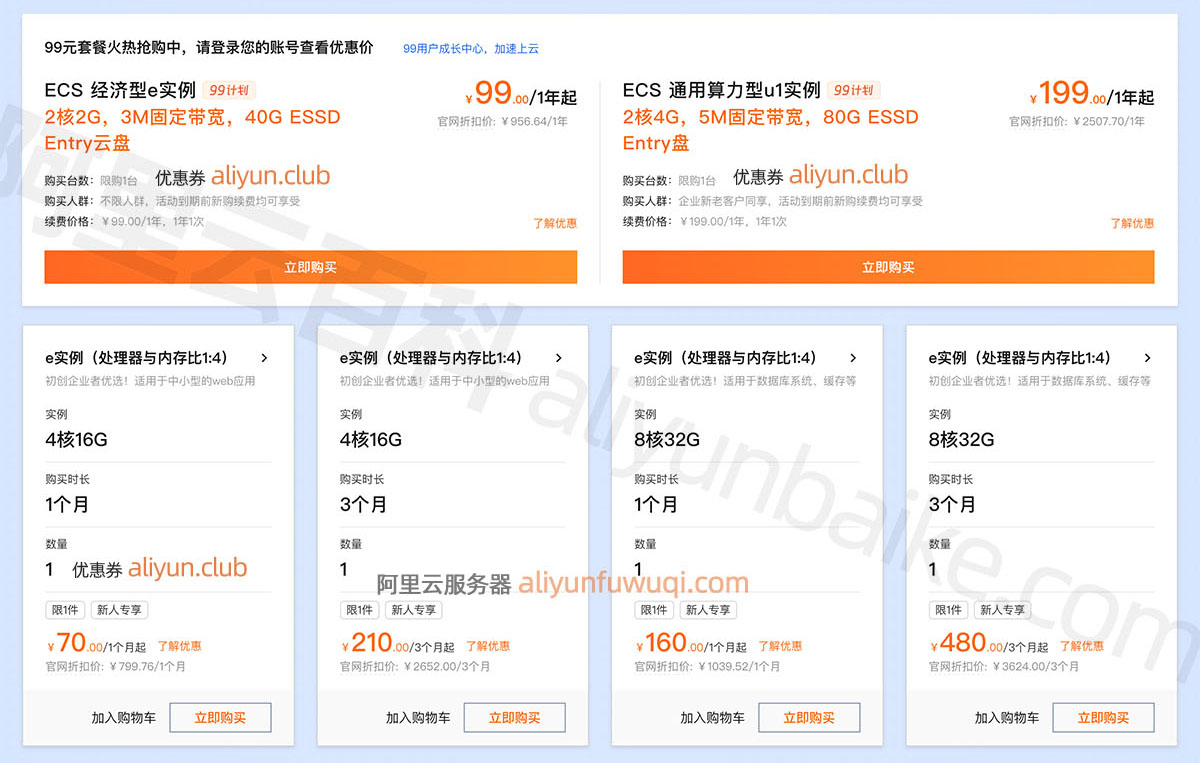Click the 99元套餐火热抢购中 headline
The width and height of the screenshot is (1200, 763).
[x=209, y=47]
